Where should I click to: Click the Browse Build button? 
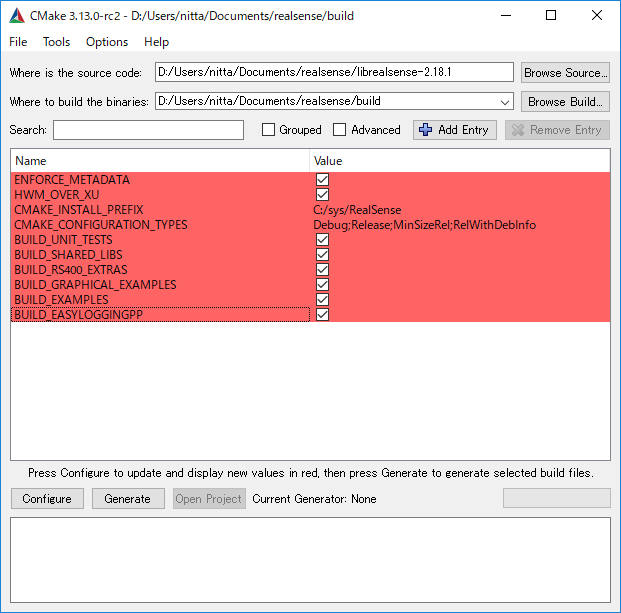566,101
